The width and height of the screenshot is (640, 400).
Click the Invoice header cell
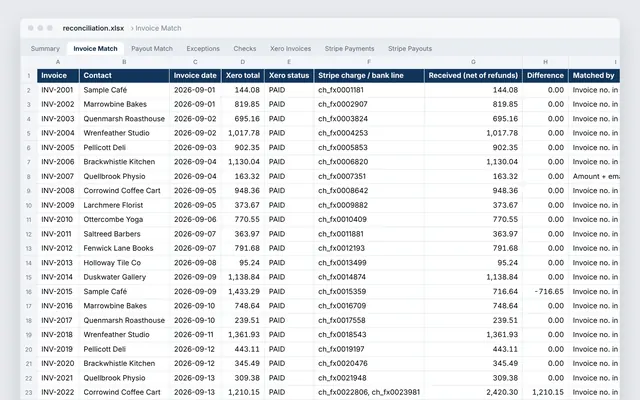tap(58, 76)
